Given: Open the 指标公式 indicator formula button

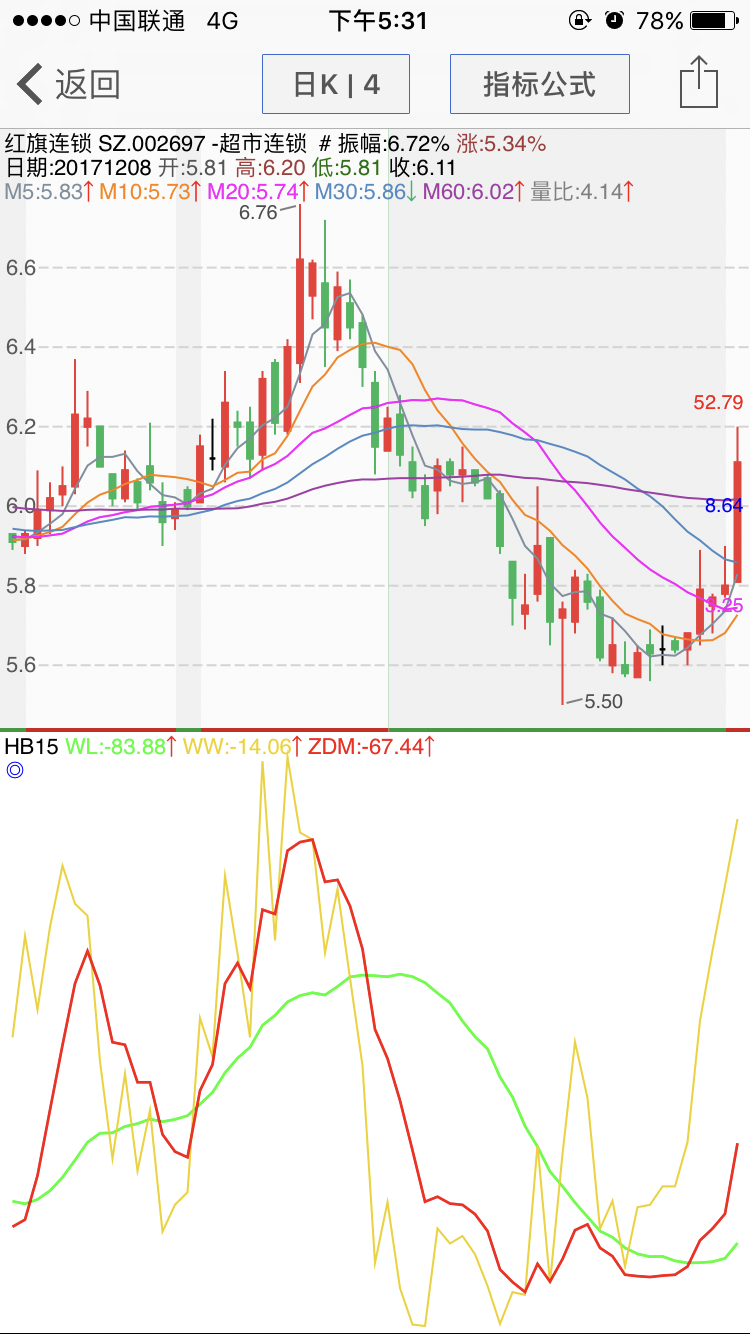Looking at the screenshot, I should (x=539, y=84).
